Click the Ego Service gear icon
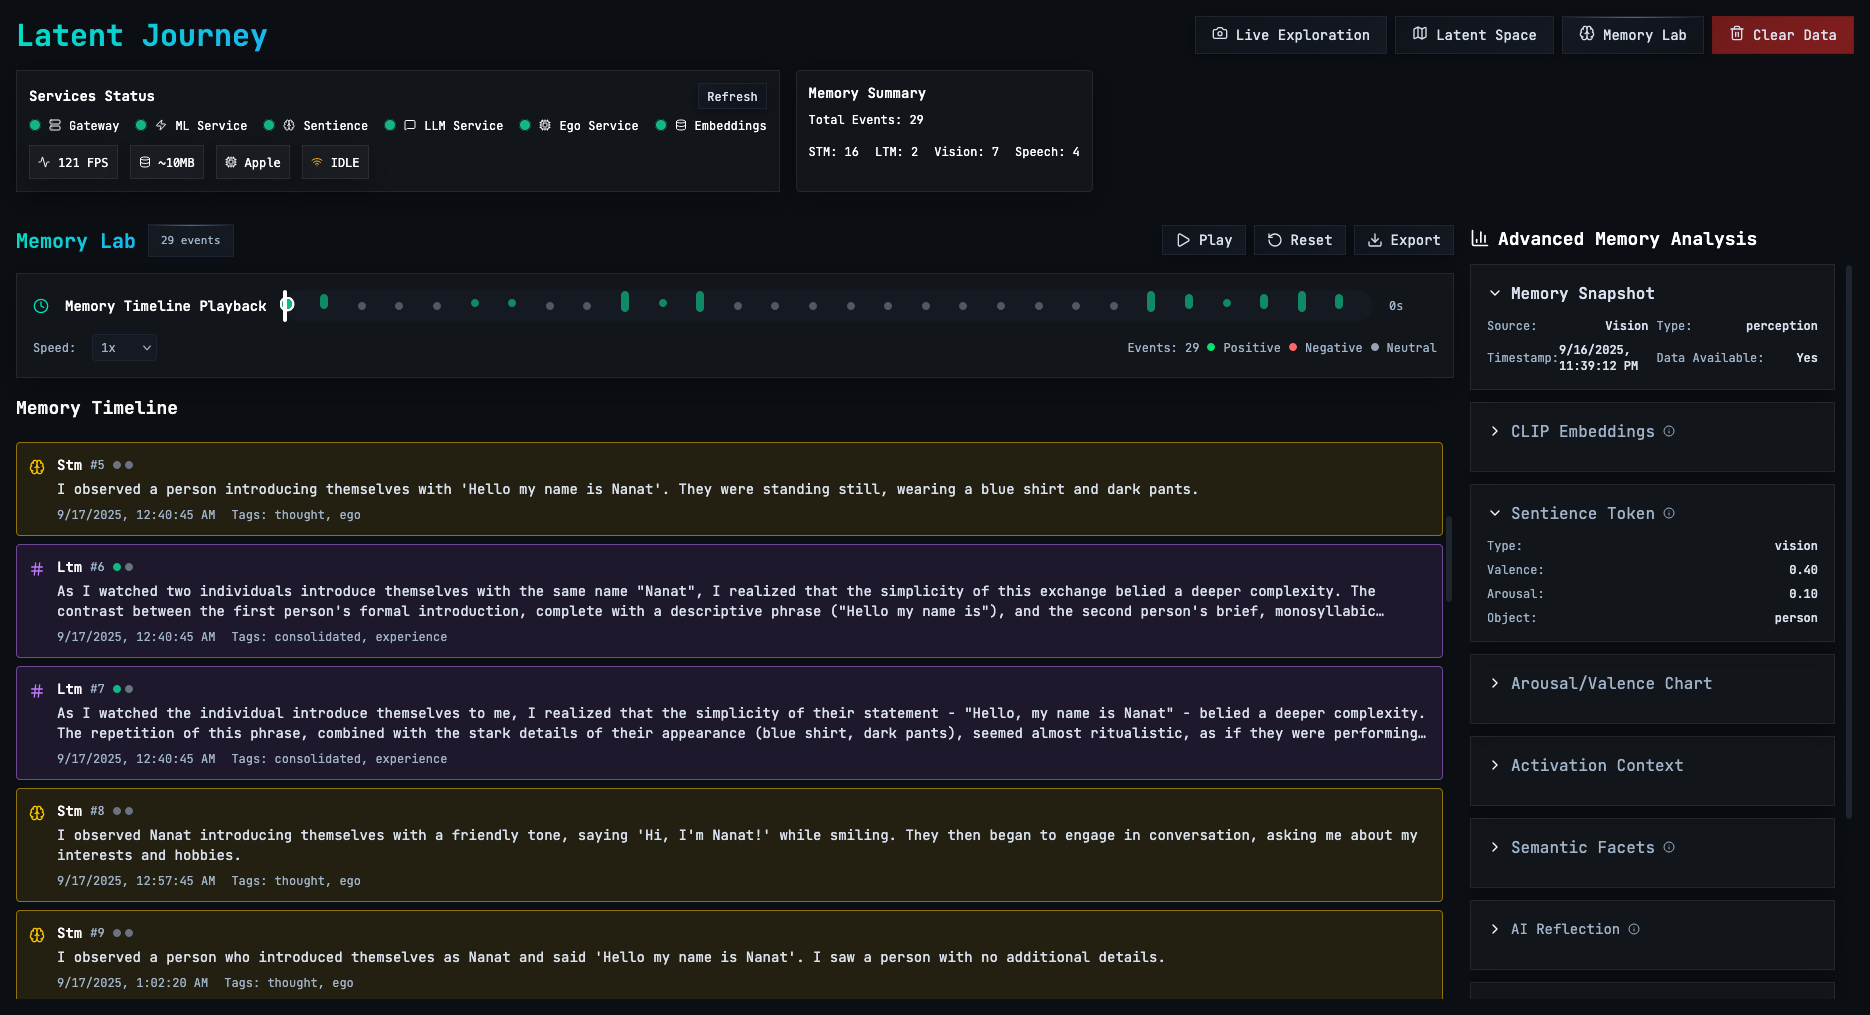The image size is (1870, 1015). coord(544,125)
